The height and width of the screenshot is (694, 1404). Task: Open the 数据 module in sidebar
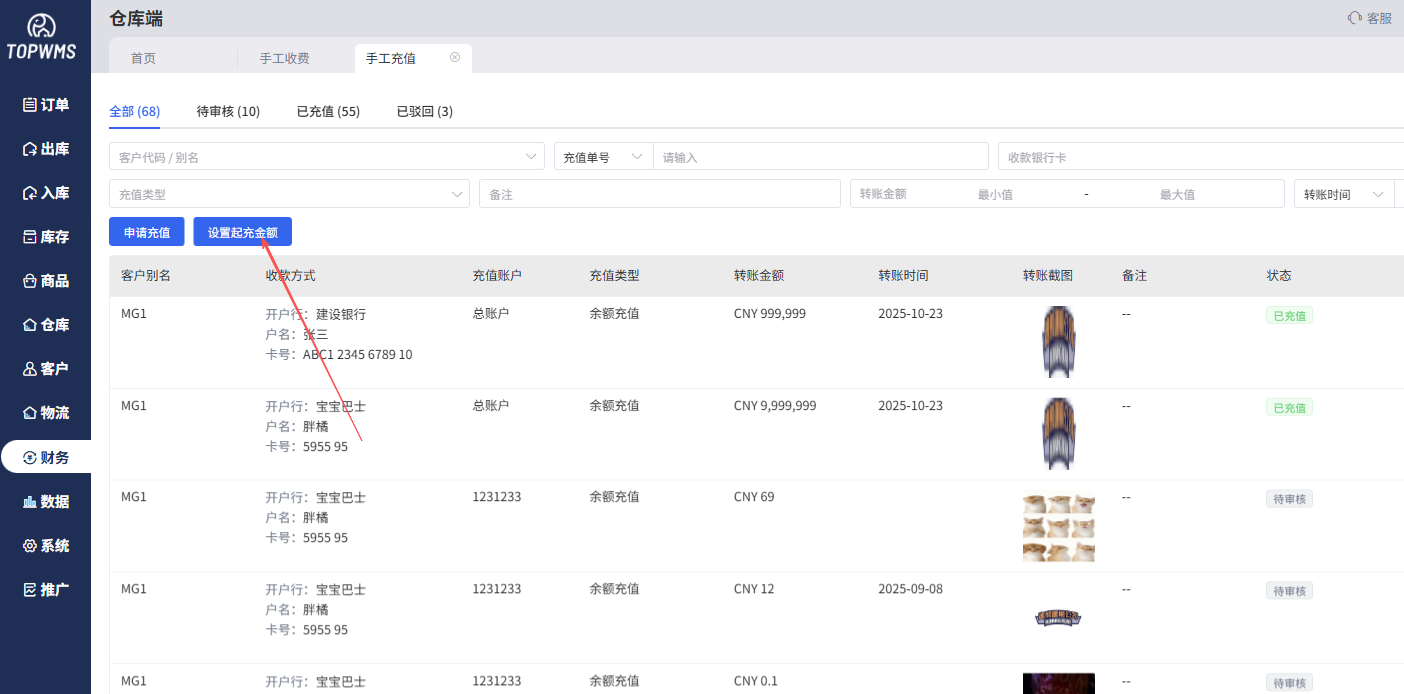(45, 501)
